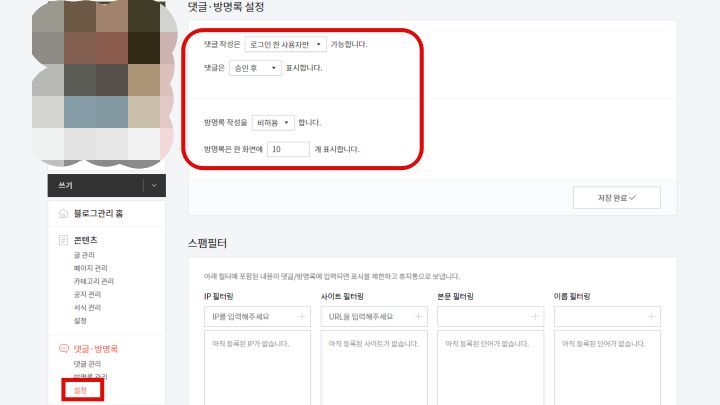
Task: Click the 아직 등록된 IP가 없습니다 text
Action: coord(251,343)
